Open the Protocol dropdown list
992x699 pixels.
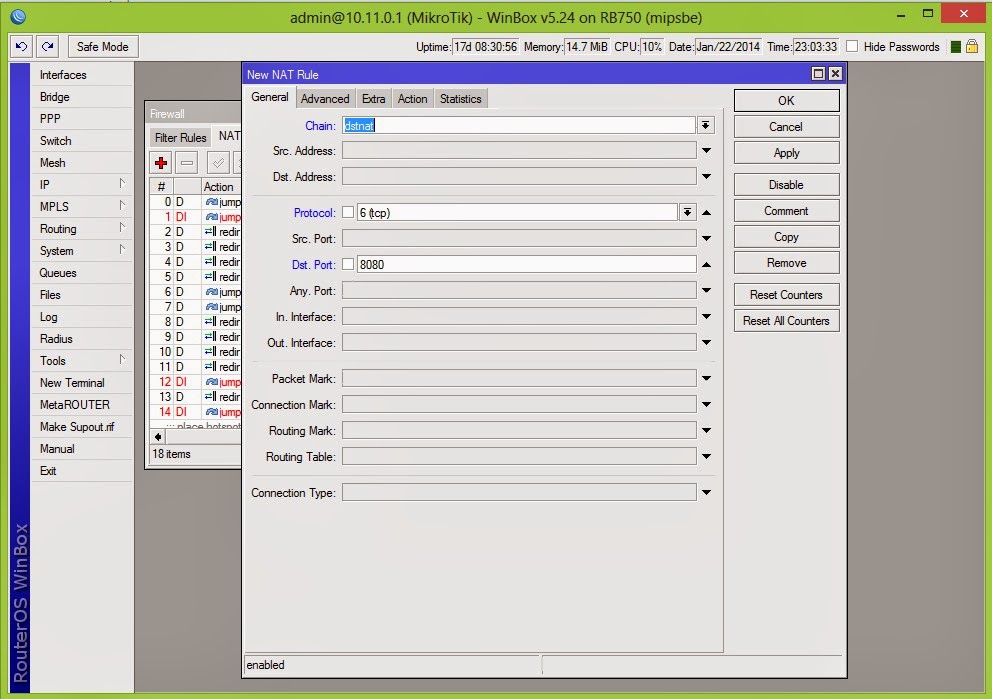tap(687, 213)
